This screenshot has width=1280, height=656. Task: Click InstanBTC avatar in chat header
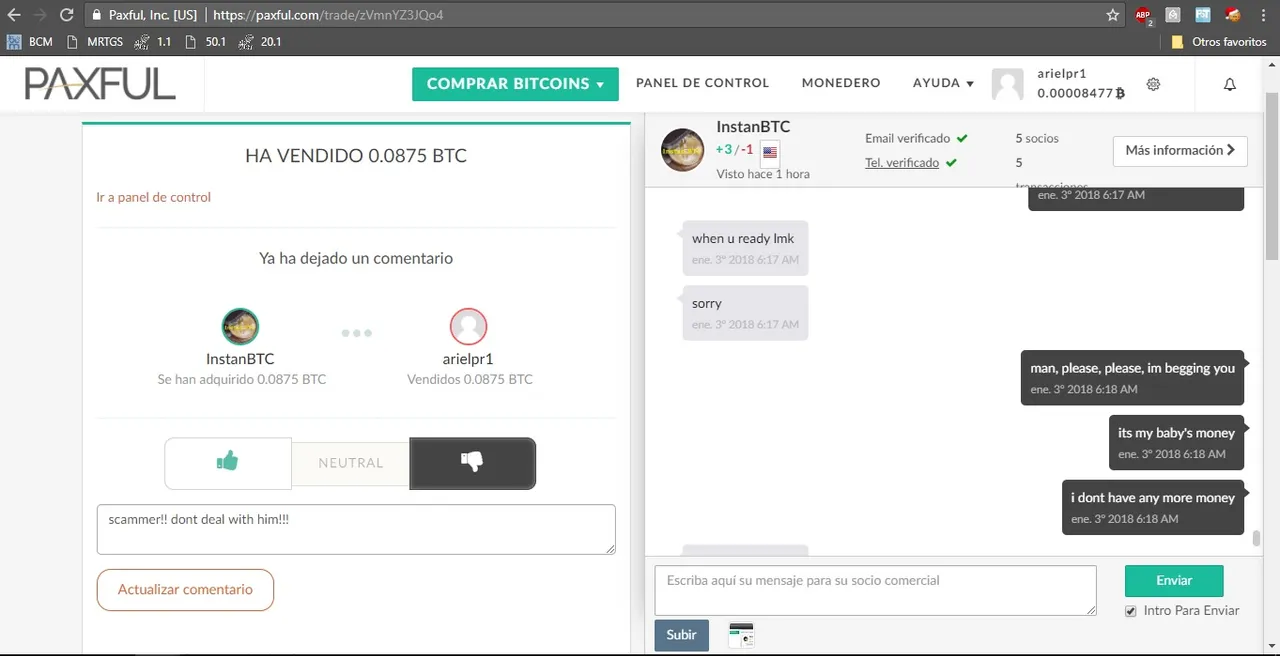(682, 150)
